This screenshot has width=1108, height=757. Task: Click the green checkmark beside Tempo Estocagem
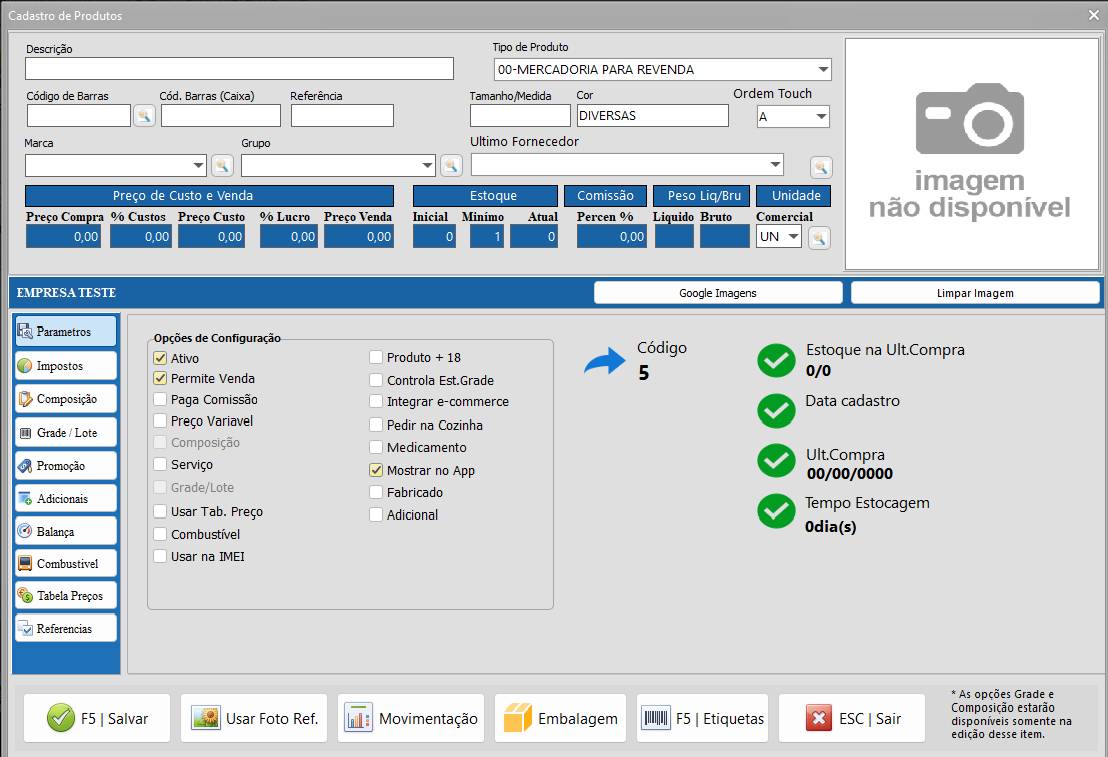(777, 511)
